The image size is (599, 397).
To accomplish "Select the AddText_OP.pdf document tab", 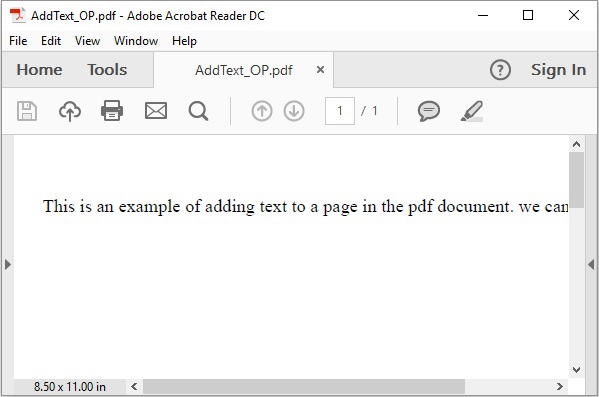I will click(244, 70).
